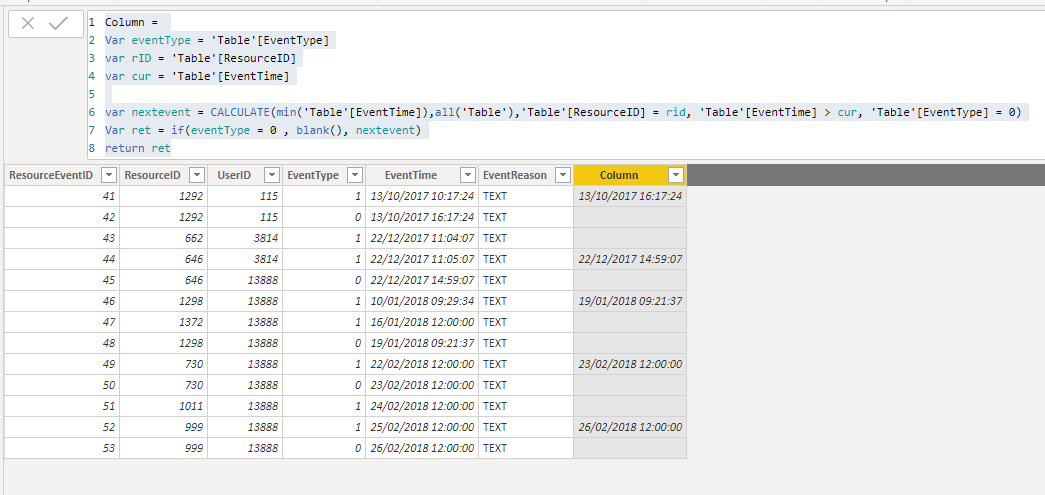Cancel the formula edit with X icon

coord(27,24)
